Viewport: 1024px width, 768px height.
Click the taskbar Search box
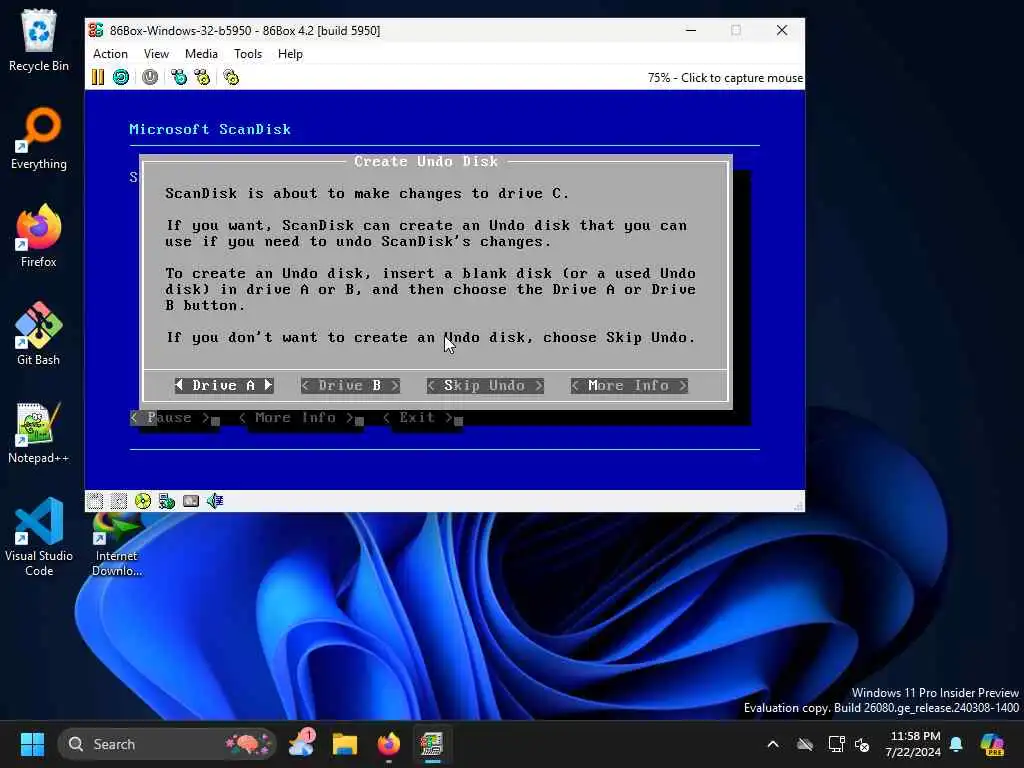(x=167, y=744)
